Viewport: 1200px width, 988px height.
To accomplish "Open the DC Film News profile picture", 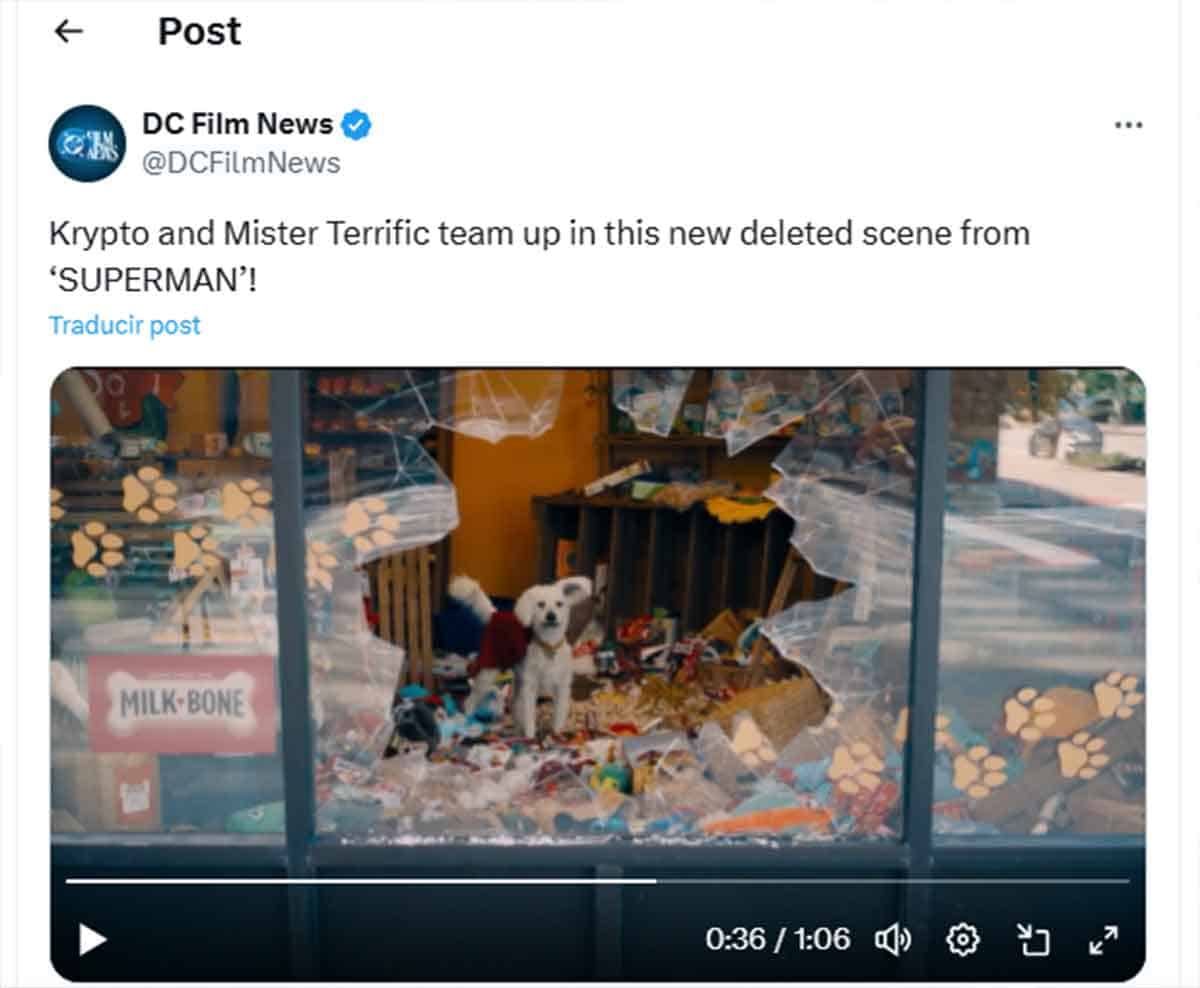I will coord(87,143).
